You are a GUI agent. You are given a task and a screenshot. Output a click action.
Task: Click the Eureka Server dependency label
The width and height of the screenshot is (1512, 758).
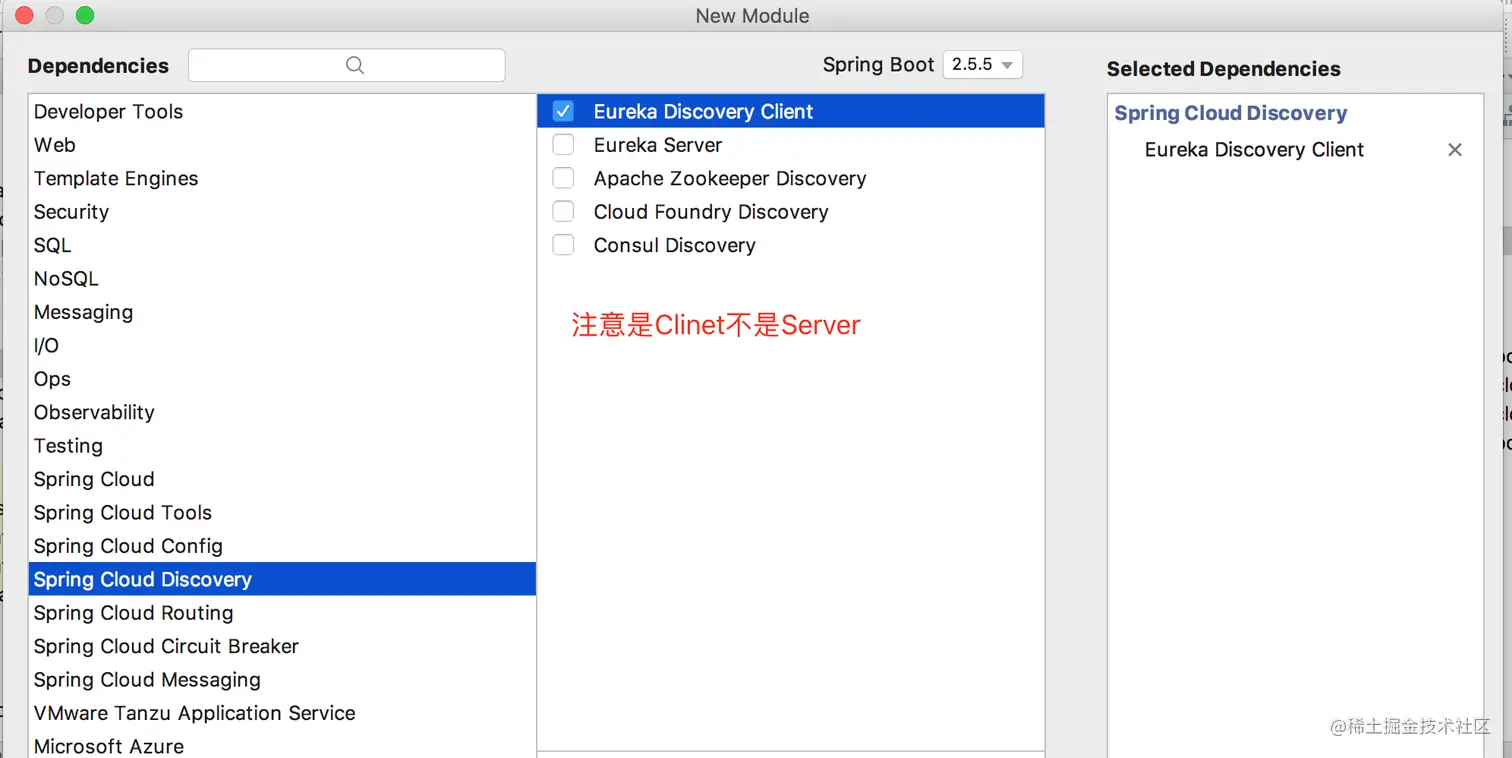[658, 145]
